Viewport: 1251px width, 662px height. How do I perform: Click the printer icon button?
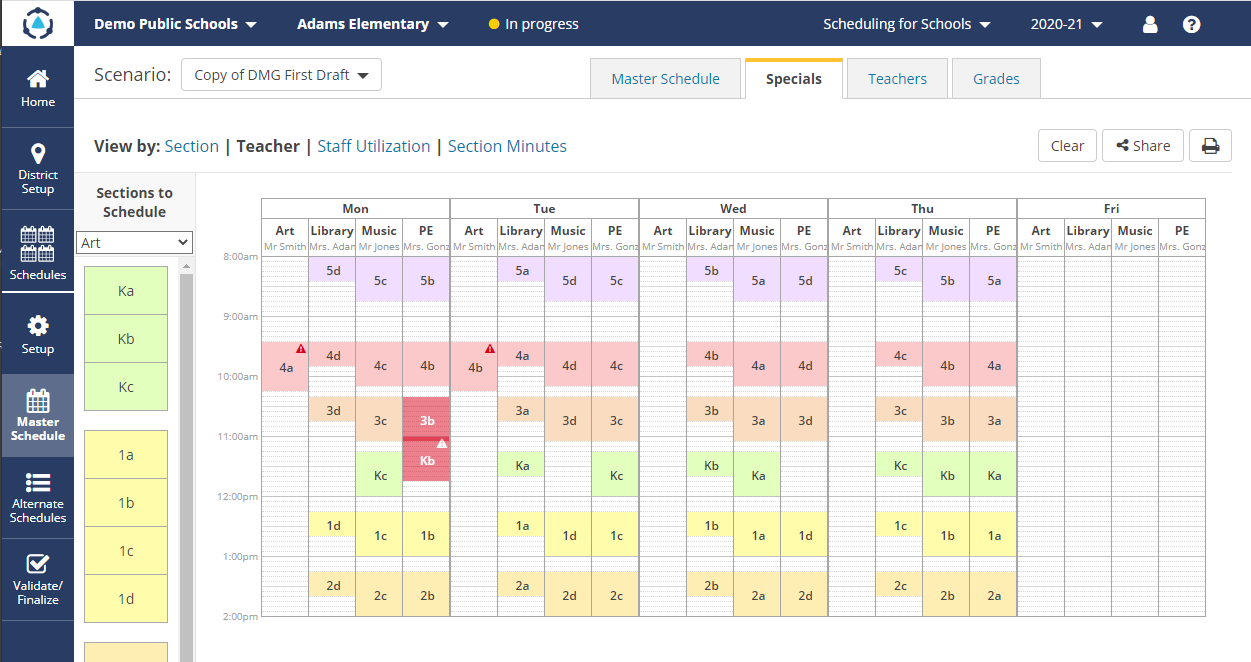1210,146
